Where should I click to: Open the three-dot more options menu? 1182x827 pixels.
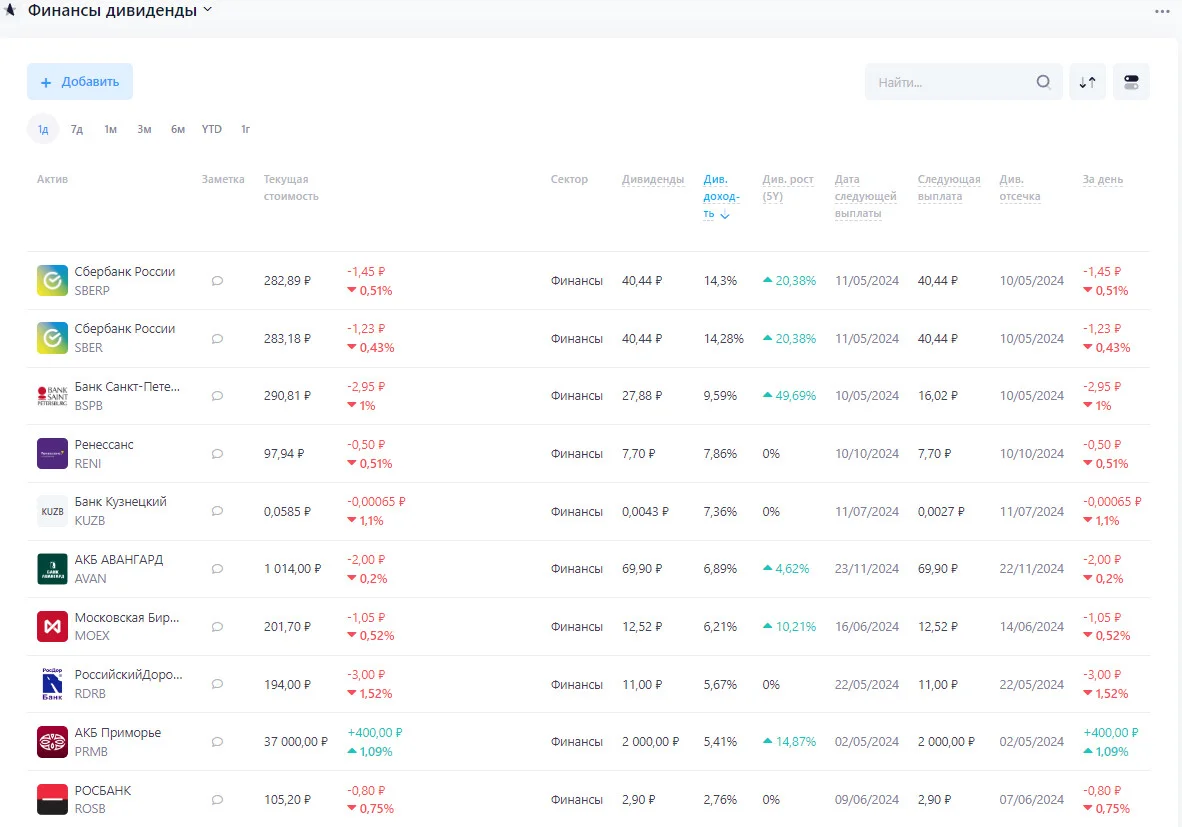tap(1162, 11)
